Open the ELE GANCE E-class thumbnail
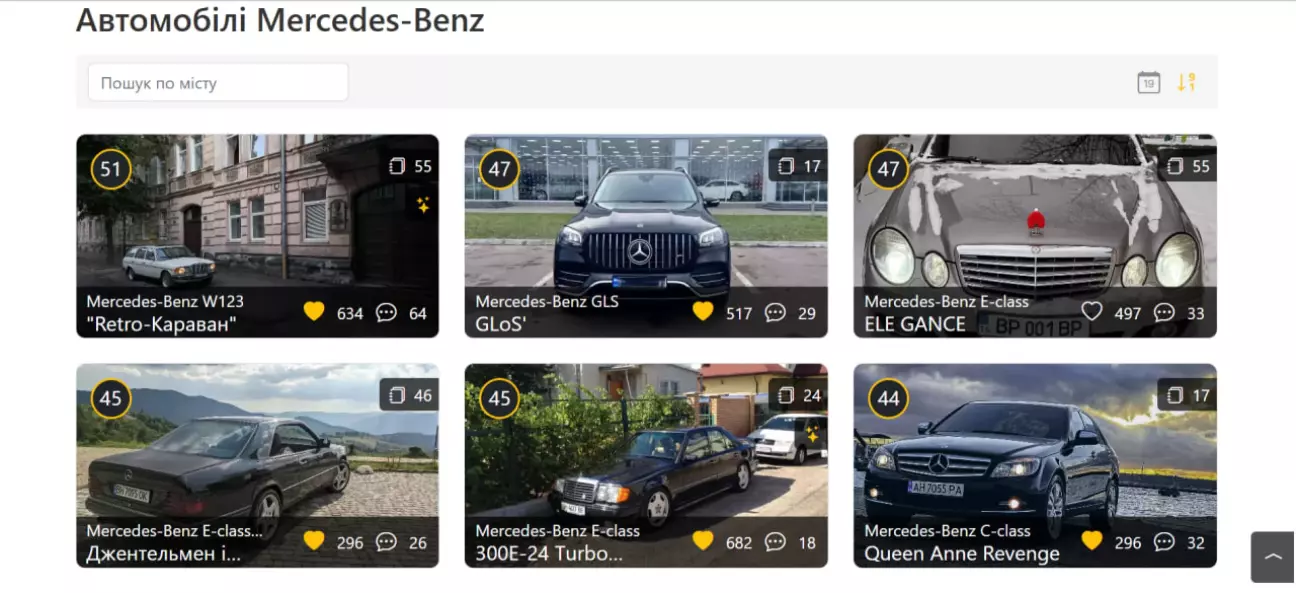Viewport: 1296px width, 593px height. tap(1035, 236)
